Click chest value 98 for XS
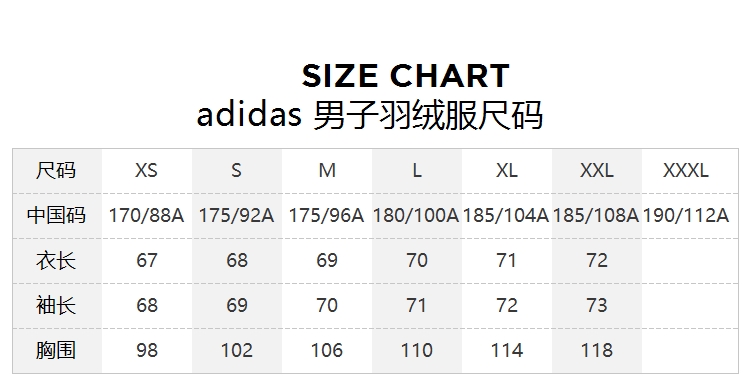This screenshot has height=385, width=750. click(146, 351)
